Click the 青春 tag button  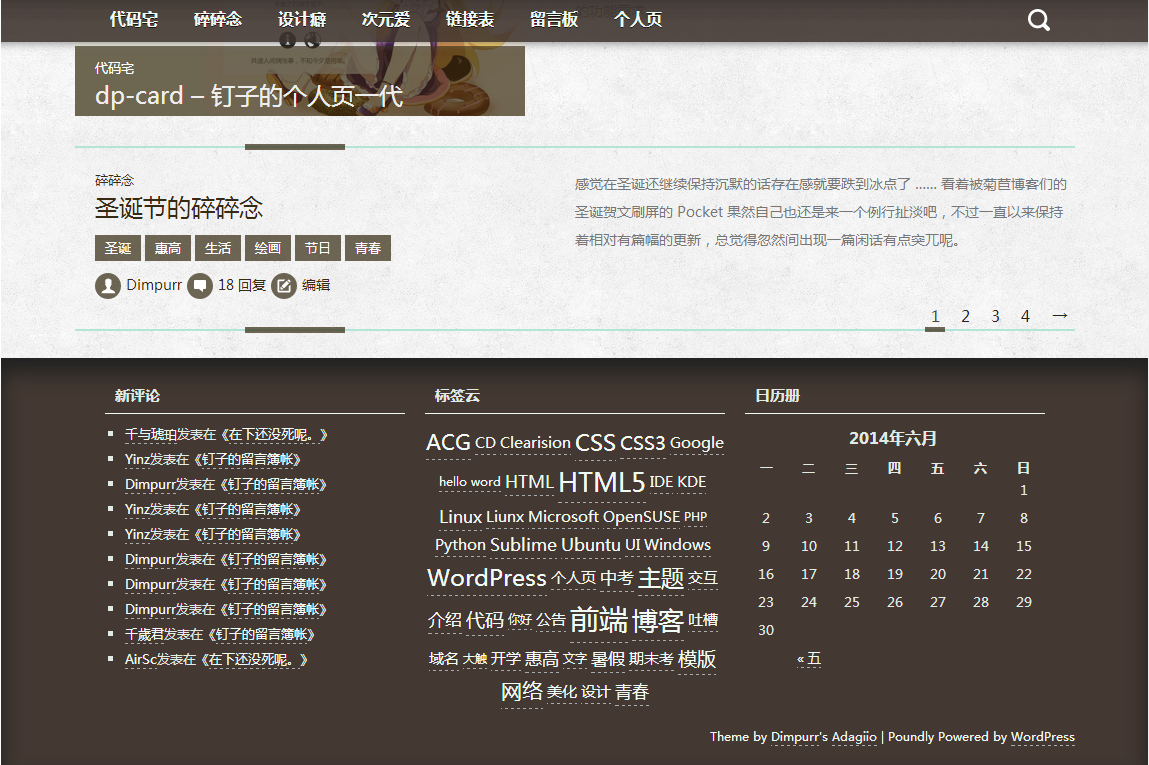click(x=368, y=248)
